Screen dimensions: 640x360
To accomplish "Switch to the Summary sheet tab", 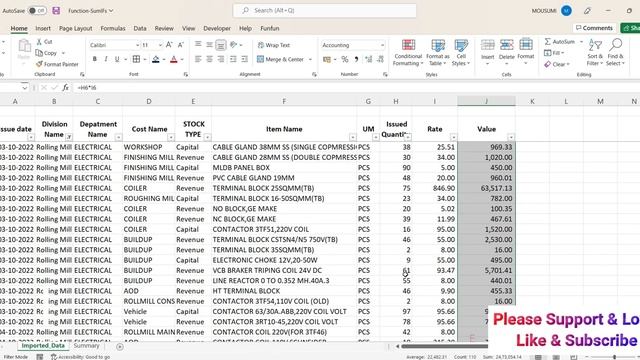I will pyautogui.click(x=87, y=346).
